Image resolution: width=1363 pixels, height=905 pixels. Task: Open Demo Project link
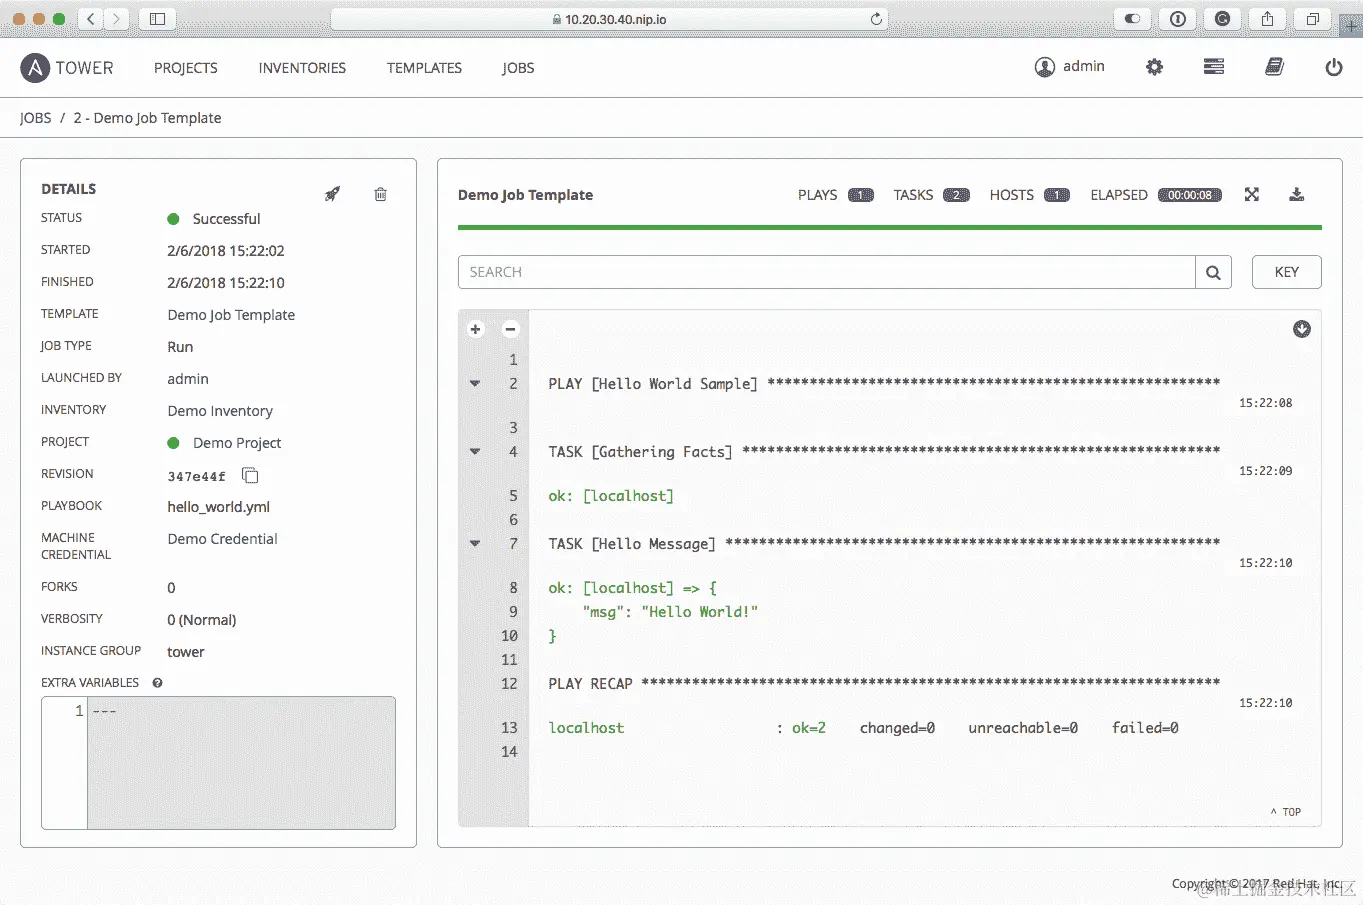(237, 443)
